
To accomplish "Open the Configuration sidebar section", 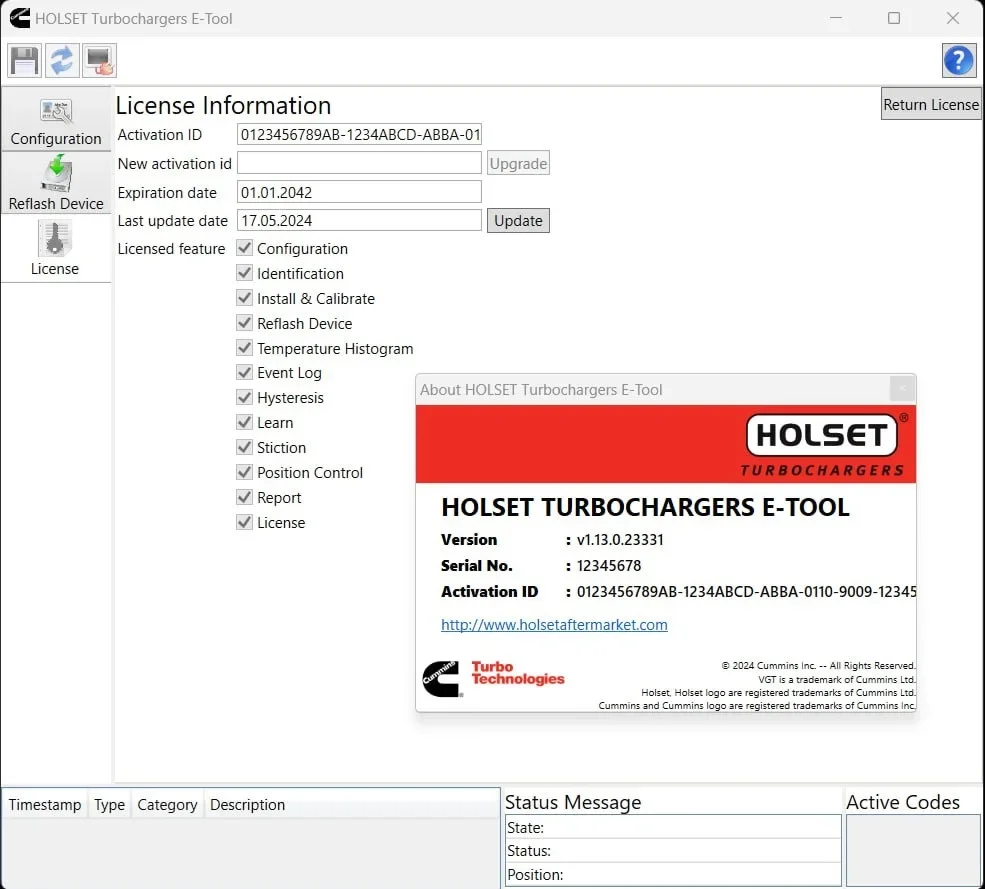I will [x=56, y=121].
